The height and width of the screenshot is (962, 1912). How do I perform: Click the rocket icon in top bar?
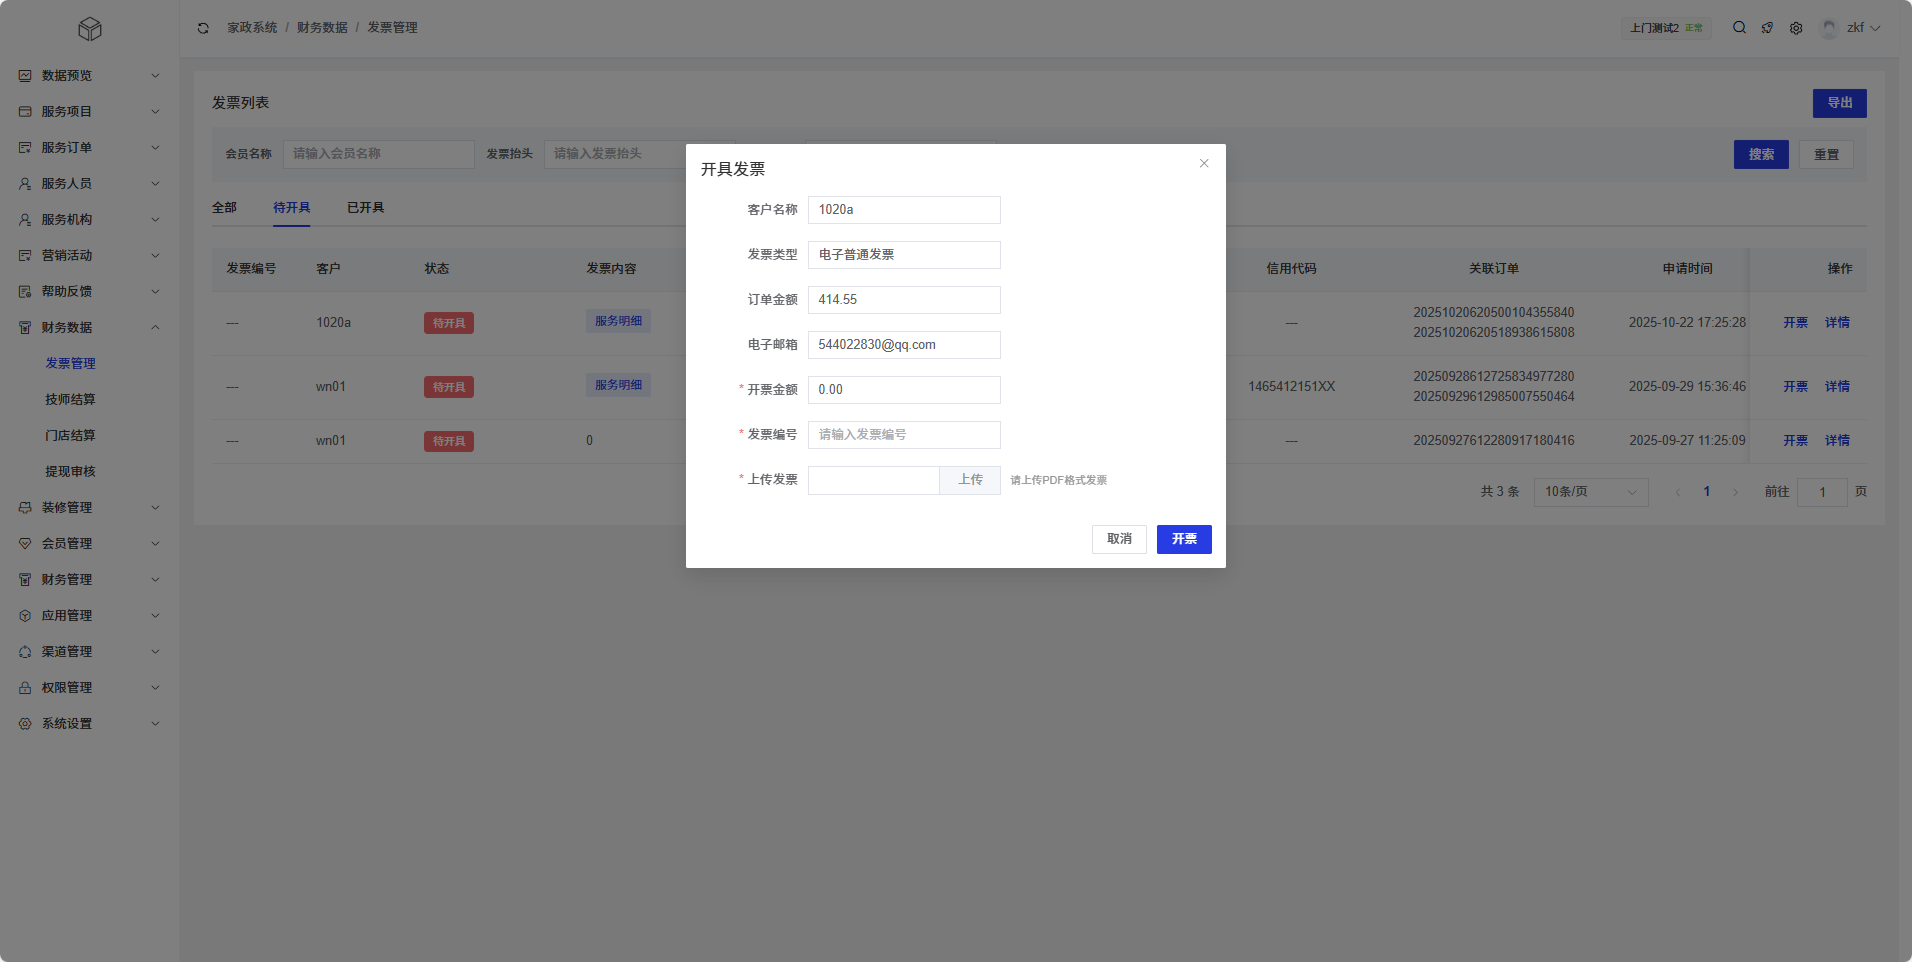point(1767,28)
